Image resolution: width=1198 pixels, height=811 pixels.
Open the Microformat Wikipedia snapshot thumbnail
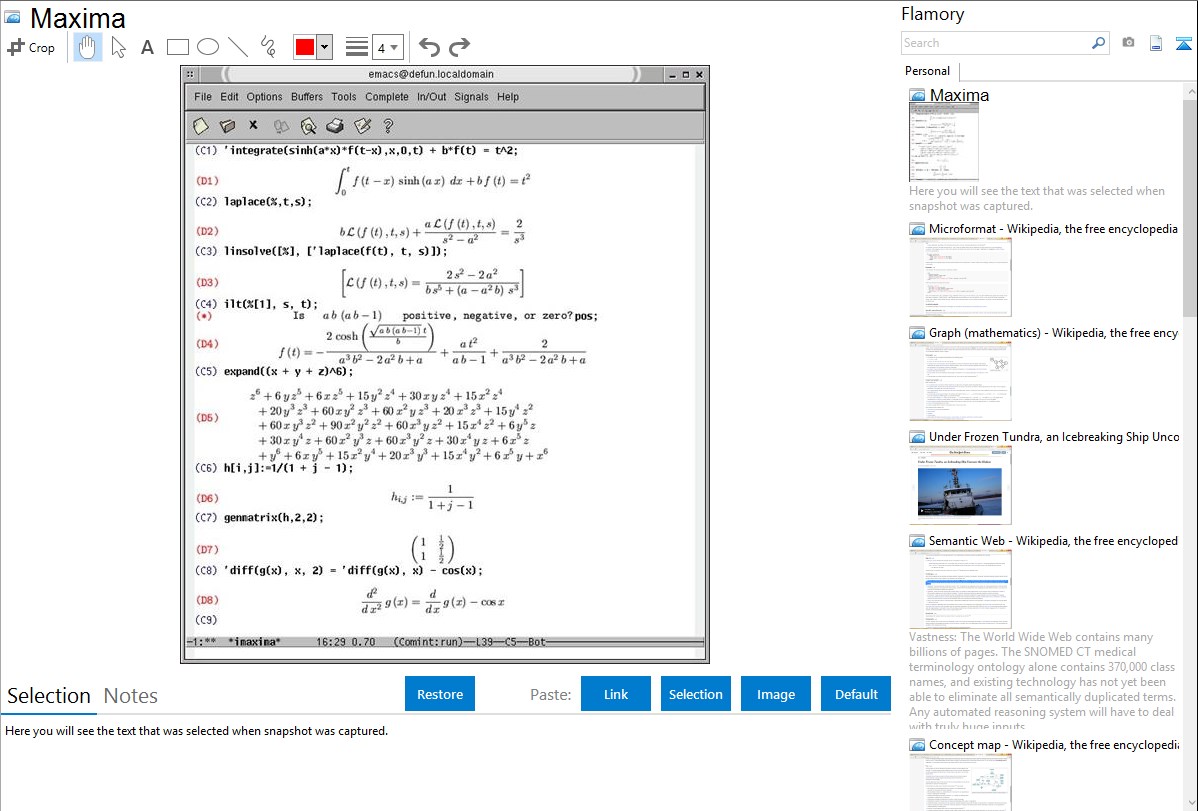coord(960,277)
